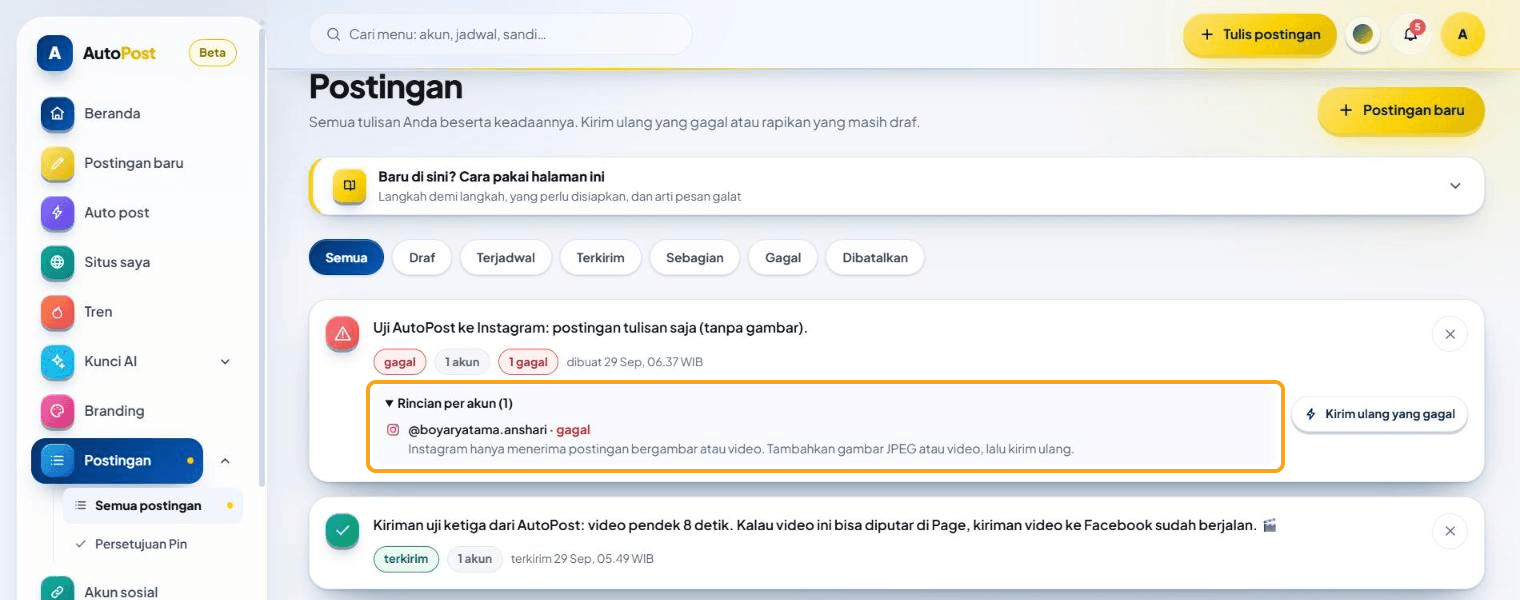Open the Tren flame icon

tap(57, 312)
